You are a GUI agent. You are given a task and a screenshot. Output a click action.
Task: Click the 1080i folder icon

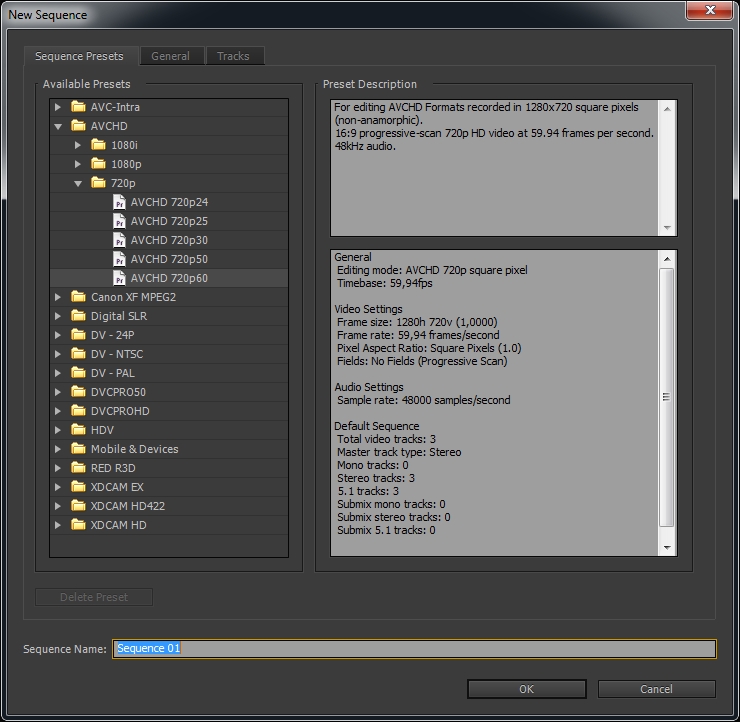[98, 144]
